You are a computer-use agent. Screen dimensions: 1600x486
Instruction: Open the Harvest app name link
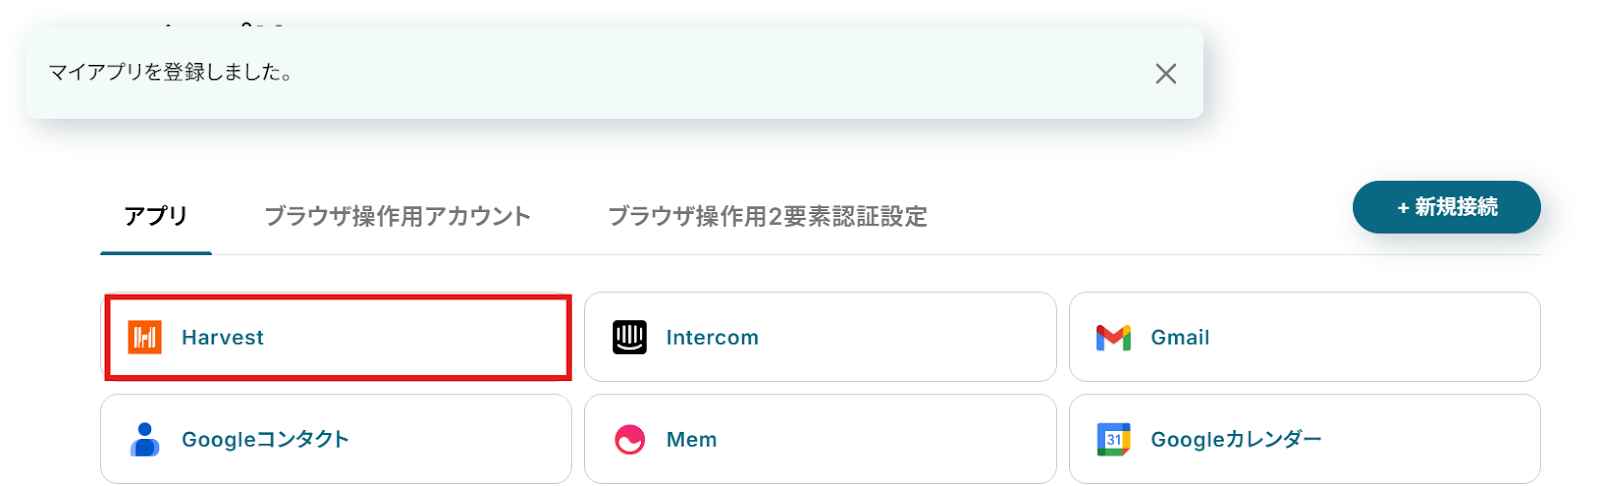coord(222,338)
